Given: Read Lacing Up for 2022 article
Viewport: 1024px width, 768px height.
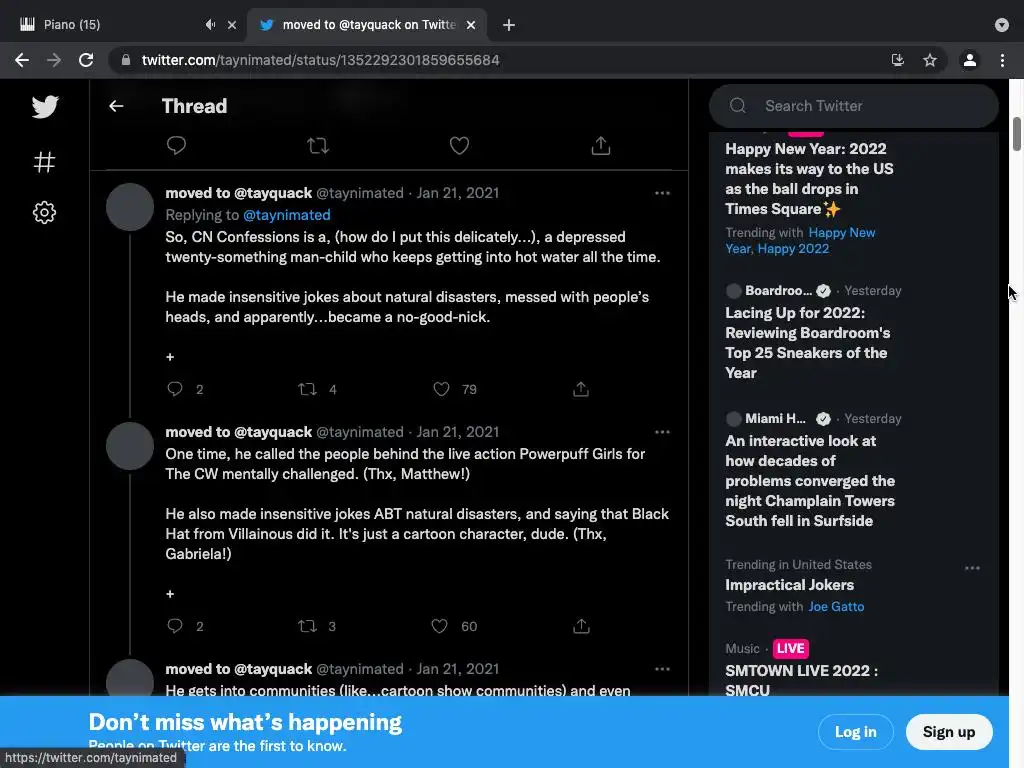Looking at the screenshot, I should pos(808,343).
